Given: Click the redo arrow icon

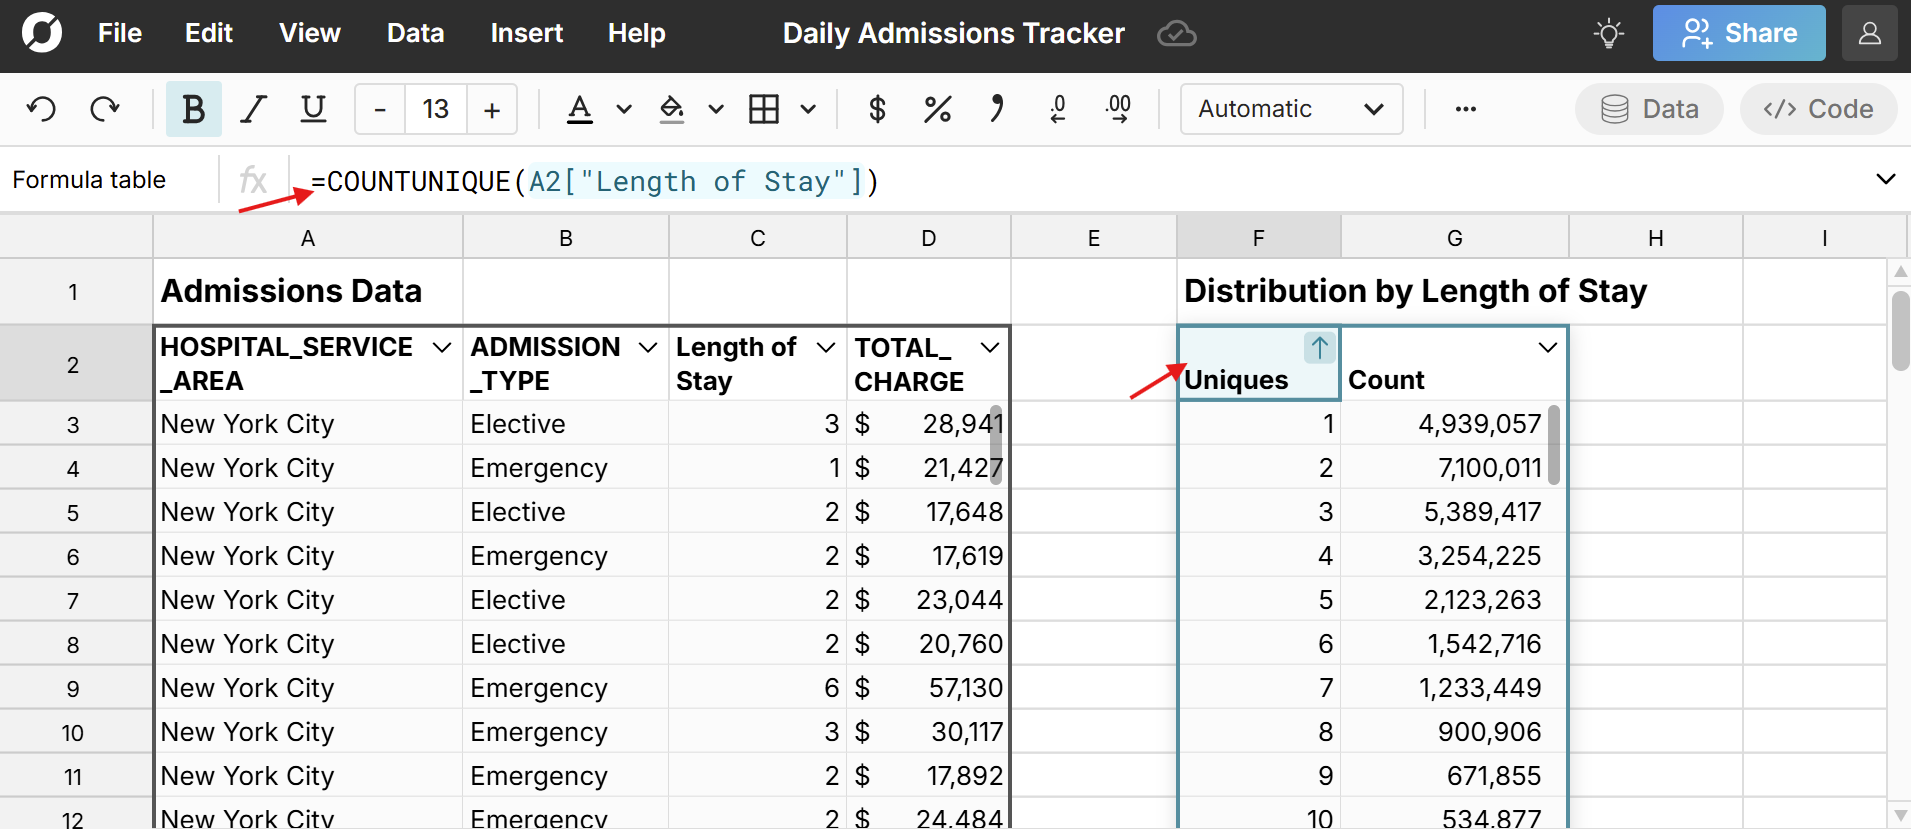Looking at the screenshot, I should tap(105, 109).
